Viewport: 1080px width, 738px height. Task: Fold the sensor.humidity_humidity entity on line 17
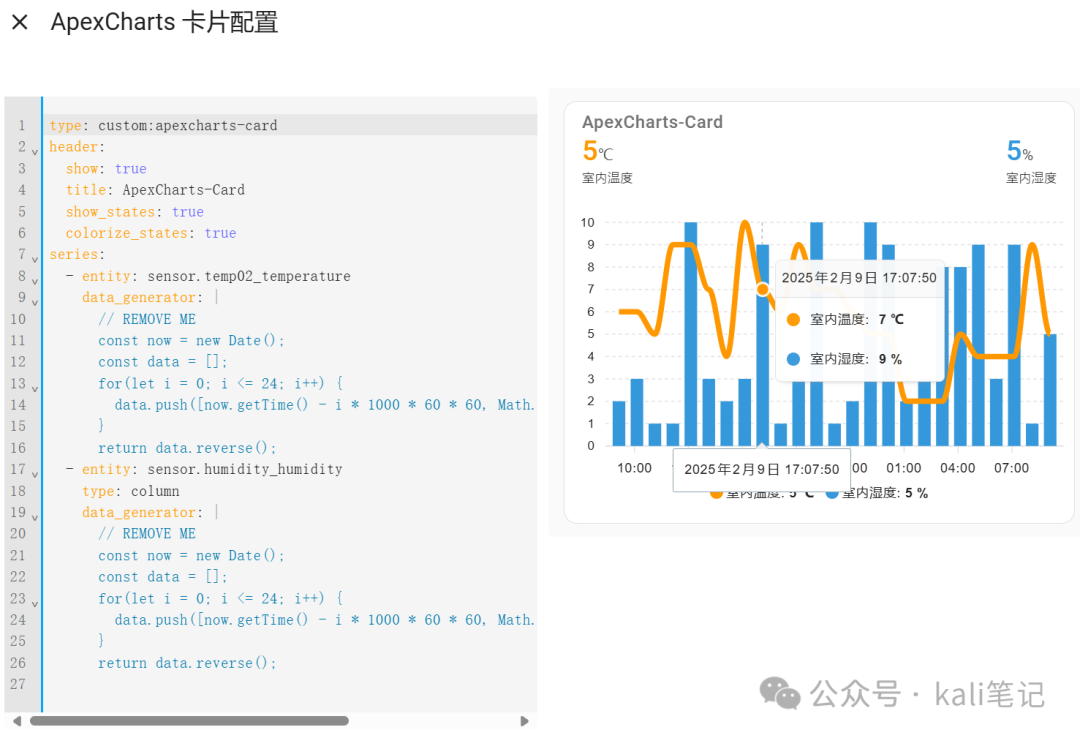(34, 475)
